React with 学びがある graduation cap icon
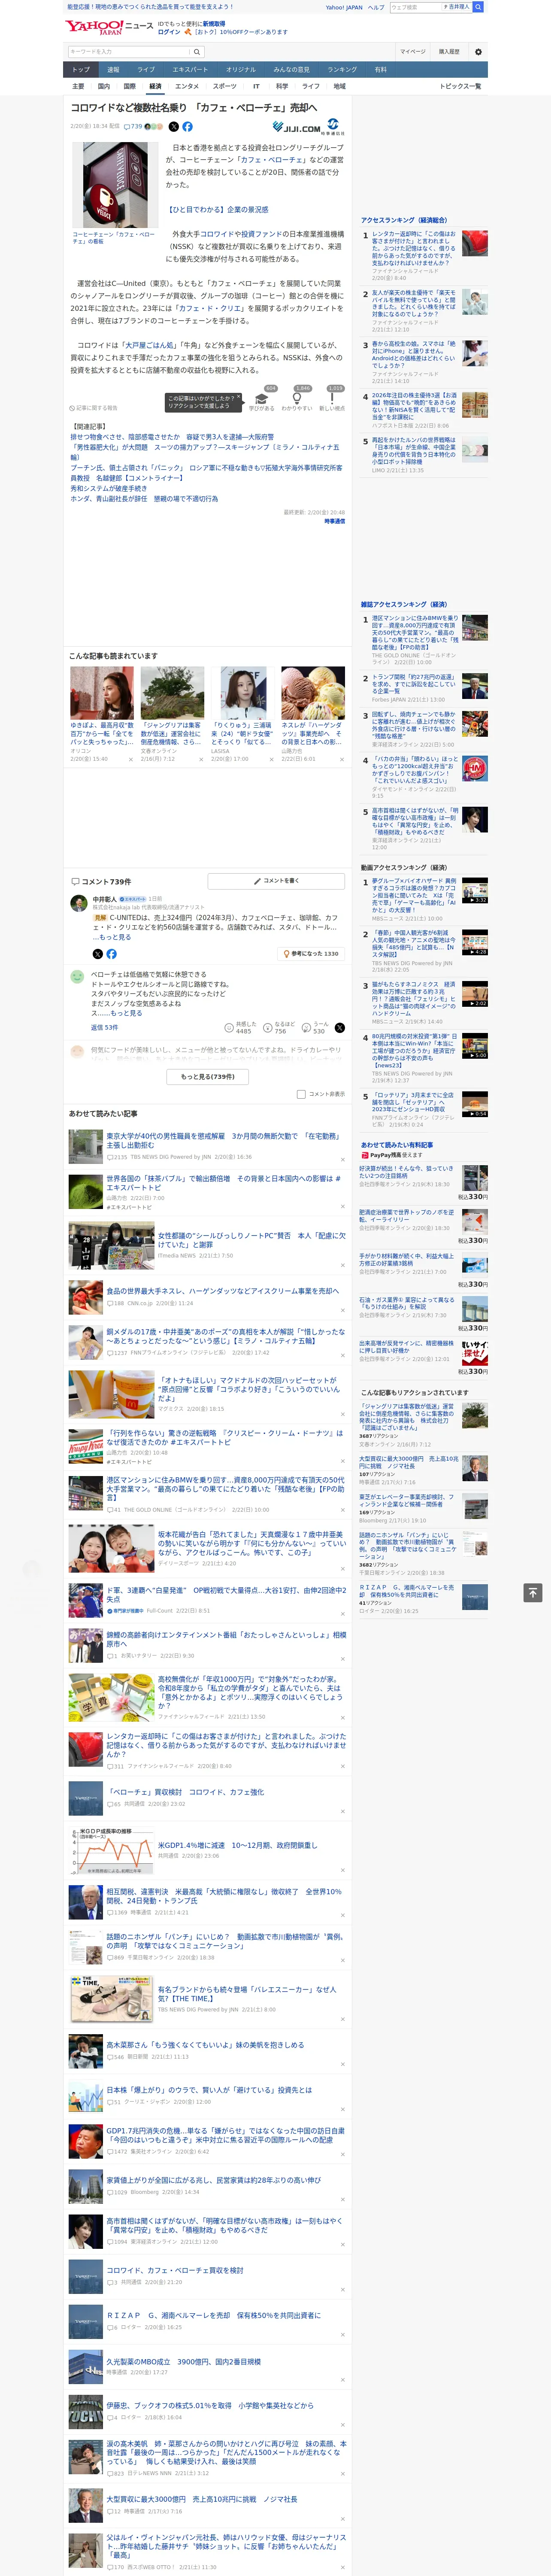Image resolution: width=551 pixels, height=2576 pixels. pyautogui.click(x=261, y=399)
